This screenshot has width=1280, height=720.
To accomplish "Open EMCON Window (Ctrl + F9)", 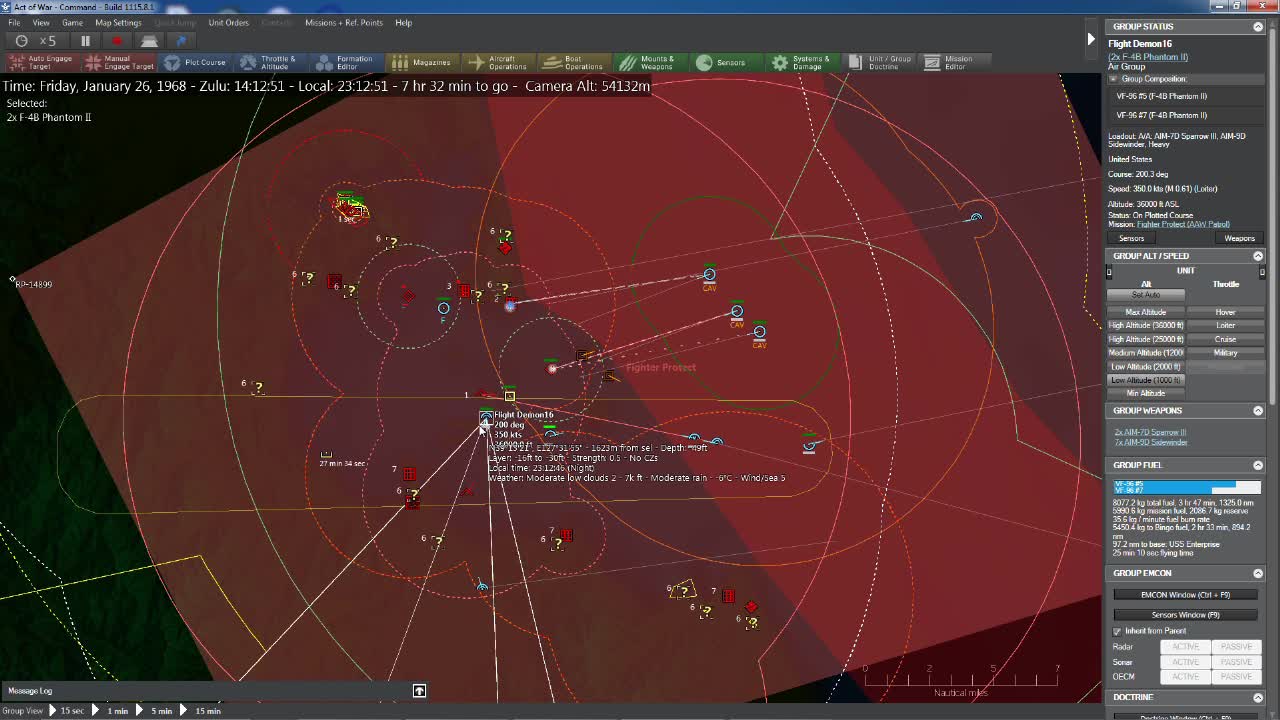I will point(1185,595).
